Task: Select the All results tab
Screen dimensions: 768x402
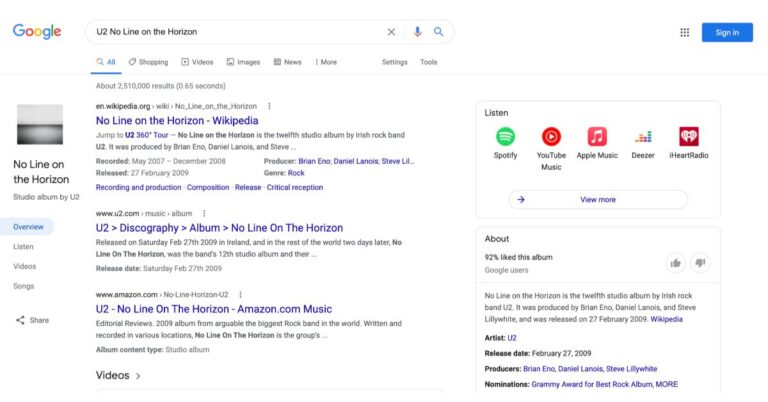Action: [106, 62]
